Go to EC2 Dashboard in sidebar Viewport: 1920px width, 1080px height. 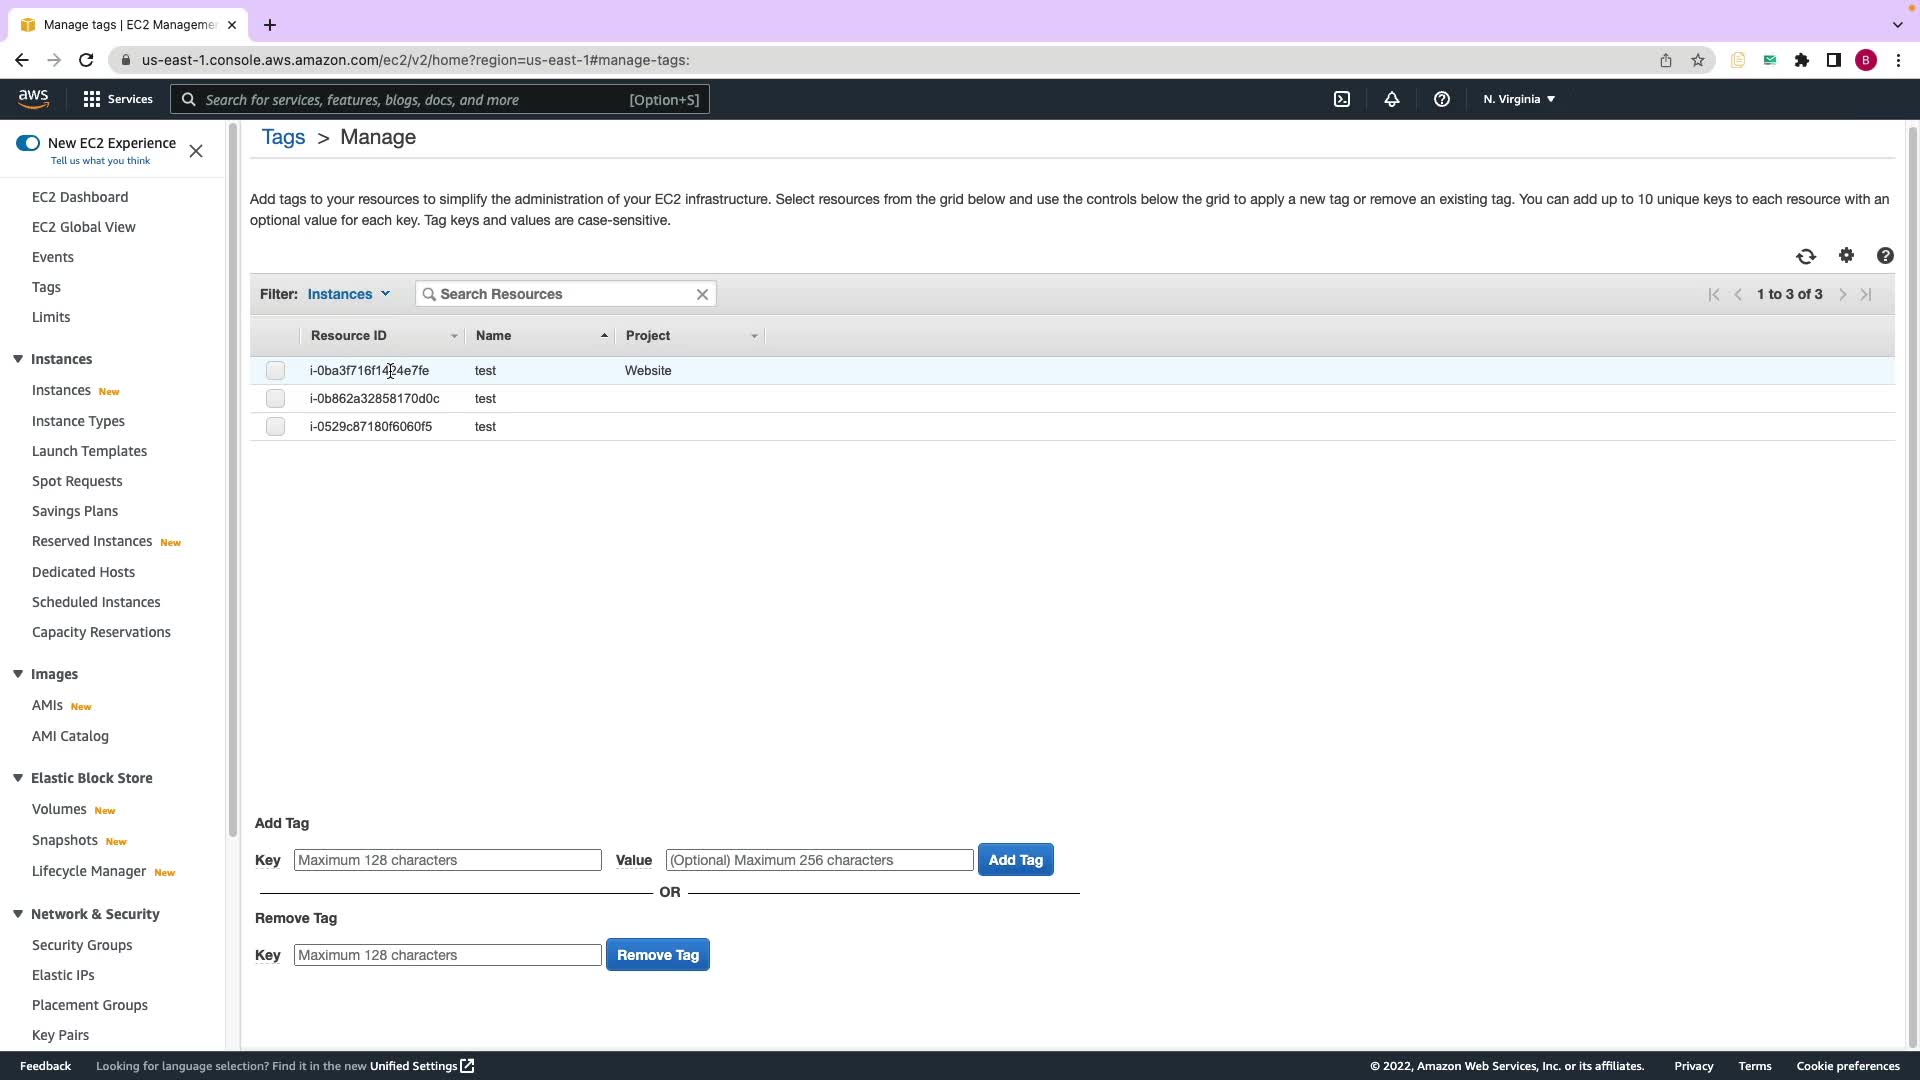coord(80,197)
